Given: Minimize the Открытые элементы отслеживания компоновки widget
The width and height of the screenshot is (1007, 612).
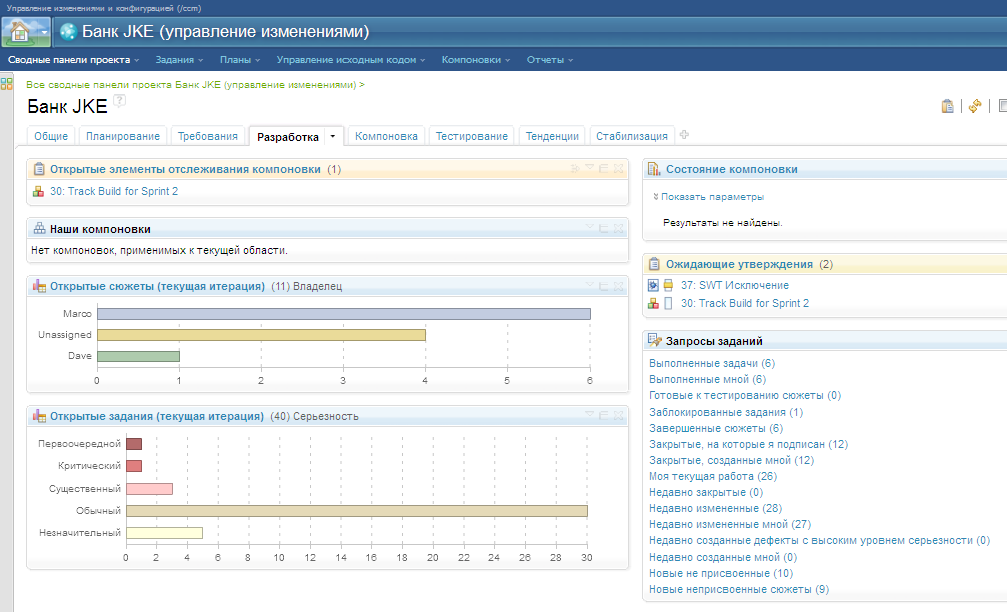Looking at the screenshot, I should [603, 168].
